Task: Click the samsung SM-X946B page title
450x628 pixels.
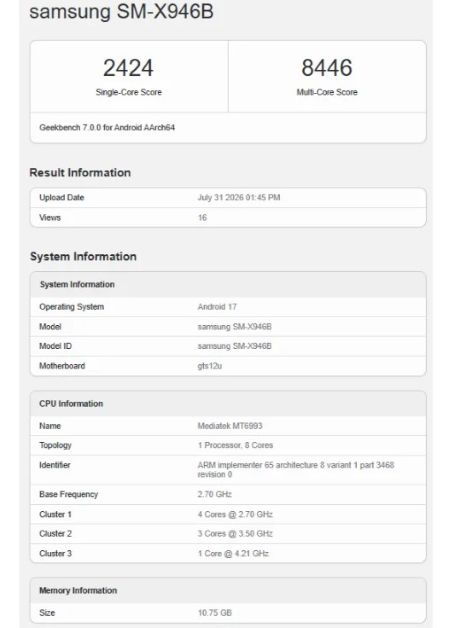Action: [121, 11]
